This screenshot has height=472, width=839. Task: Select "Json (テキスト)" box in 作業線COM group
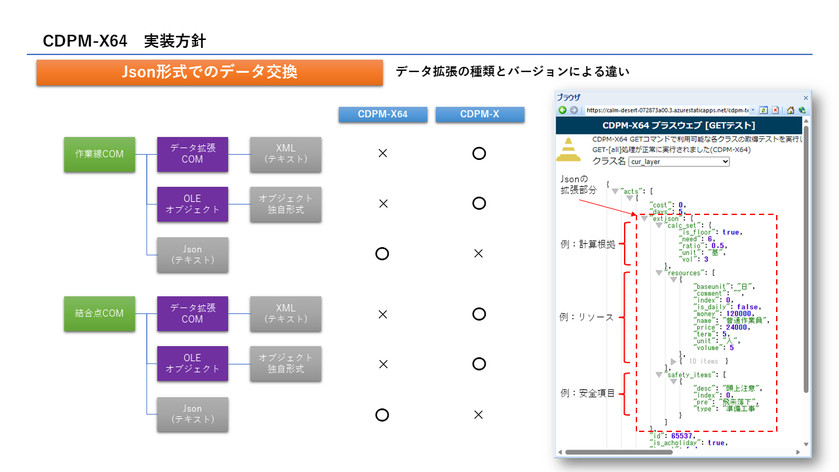[x=193, y=255]
